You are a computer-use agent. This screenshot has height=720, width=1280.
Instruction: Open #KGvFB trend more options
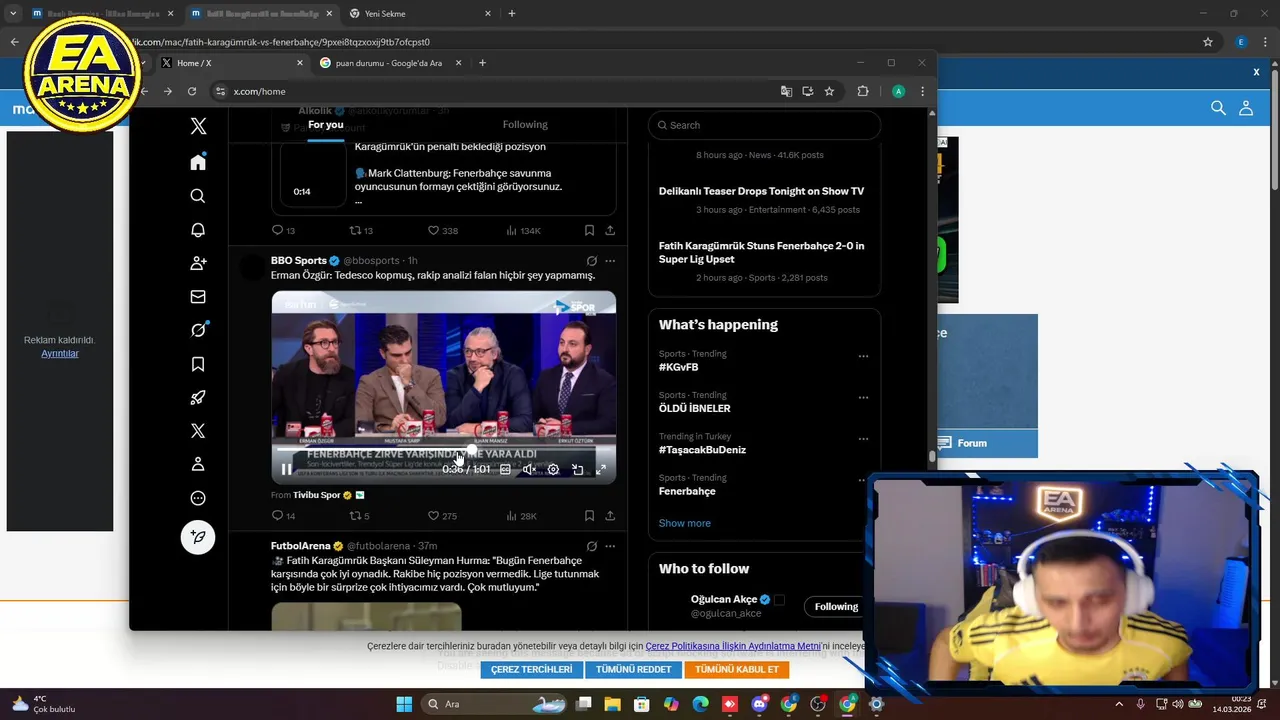coord(863,356)
